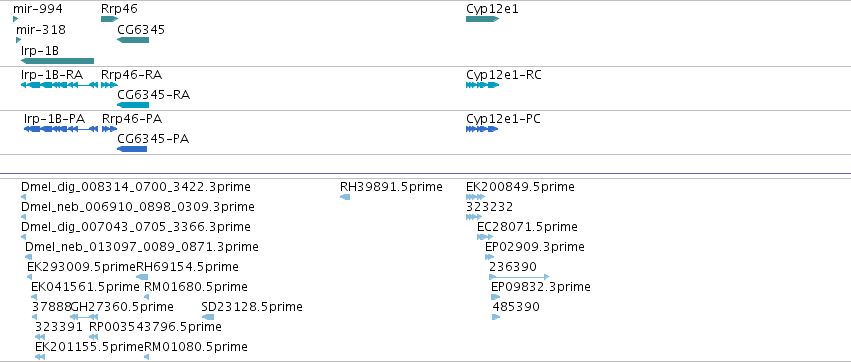
Task: Click the Rrp46 gene arrow glyph
Action: pos(110,19)
